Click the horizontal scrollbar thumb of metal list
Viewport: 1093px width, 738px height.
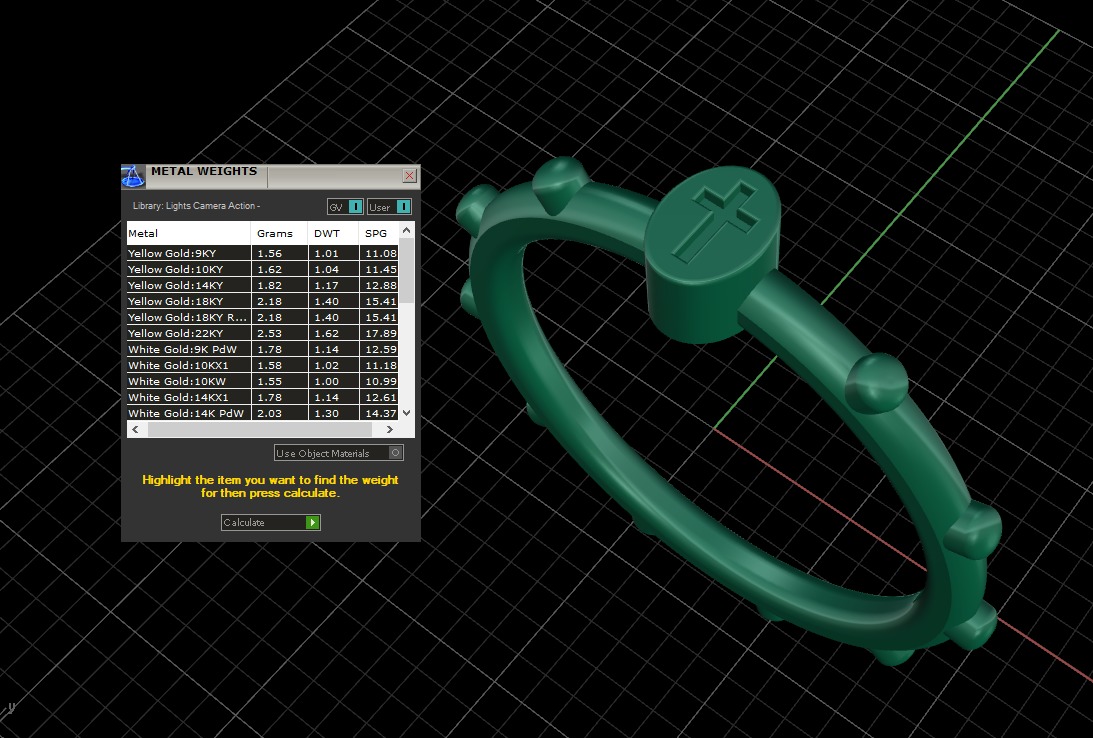tap(259, 429)
